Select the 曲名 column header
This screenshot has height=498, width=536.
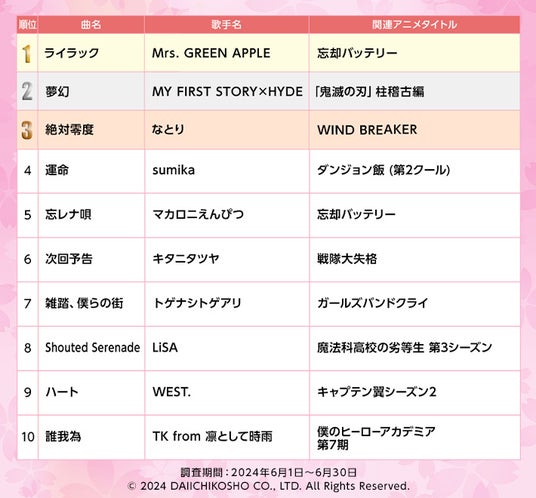point(91,25)
